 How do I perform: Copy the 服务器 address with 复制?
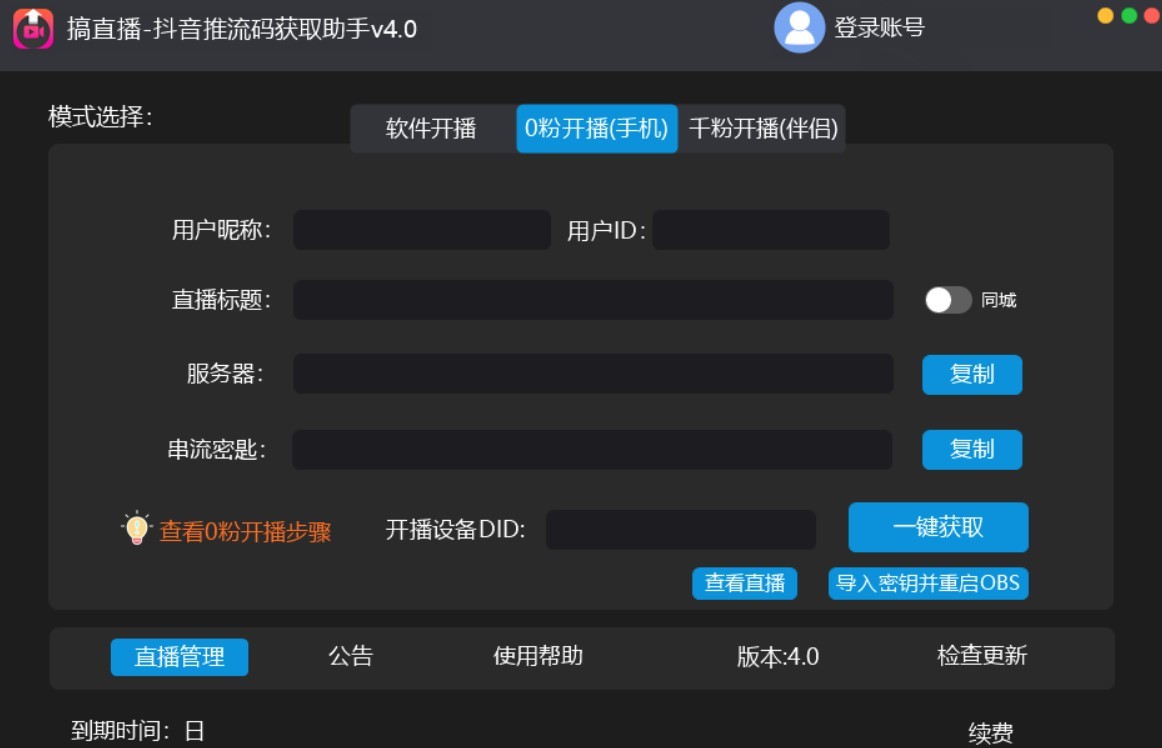point(972,374)
